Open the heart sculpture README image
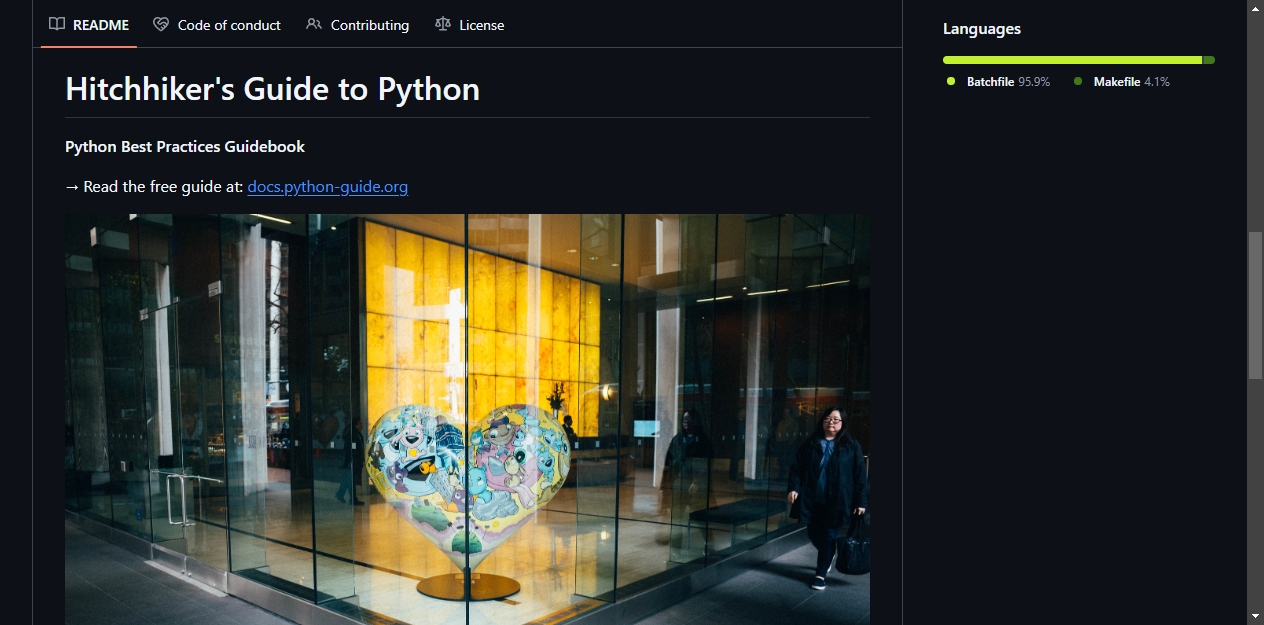1264x625 pixels. pos(467,419)
